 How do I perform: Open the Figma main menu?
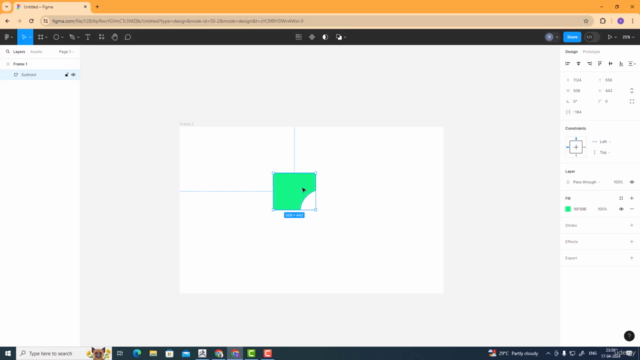pyautogui.click(x=7, y=37)
